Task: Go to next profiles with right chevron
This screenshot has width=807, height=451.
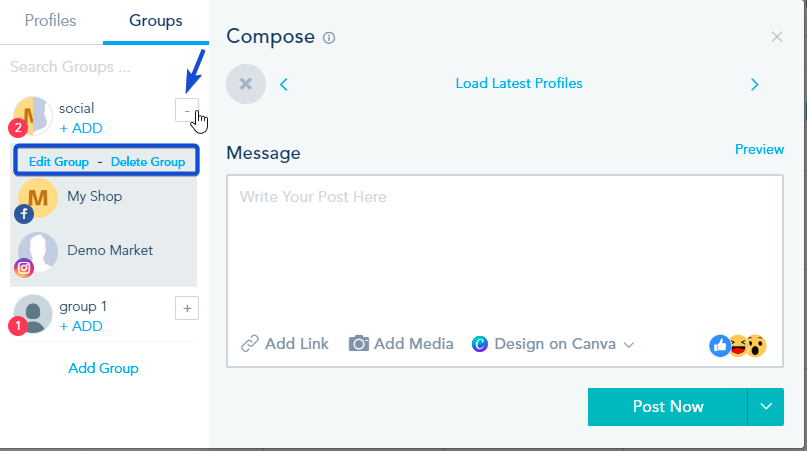Action: [755, 84]
